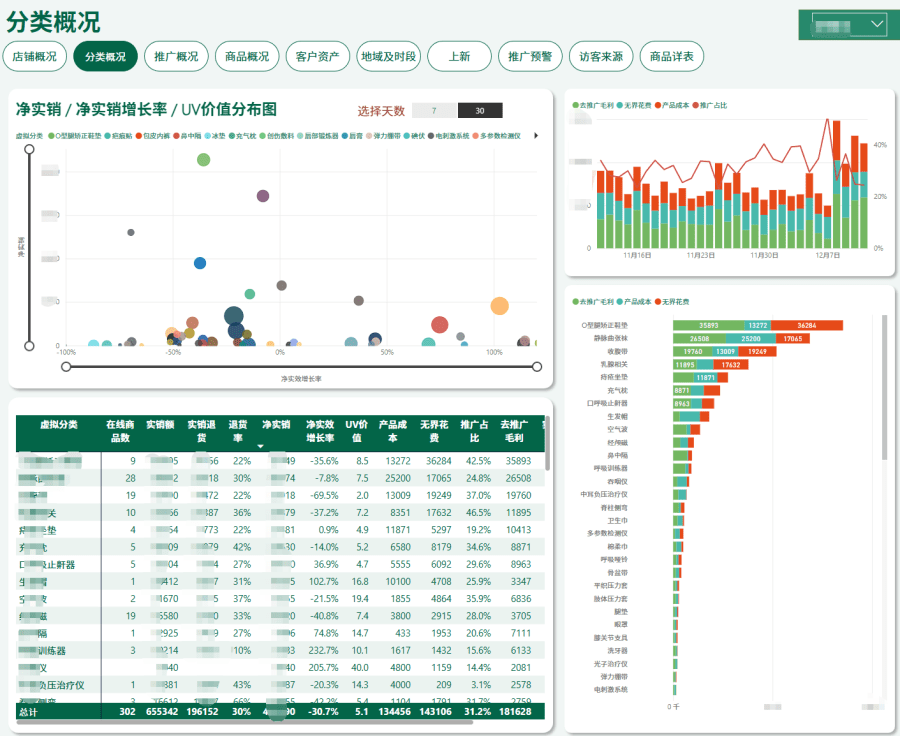Viewport: 900px width, 736px height.
Task: Choose 7 days in 选择天数 selector
Action: [x=434, y=111]
